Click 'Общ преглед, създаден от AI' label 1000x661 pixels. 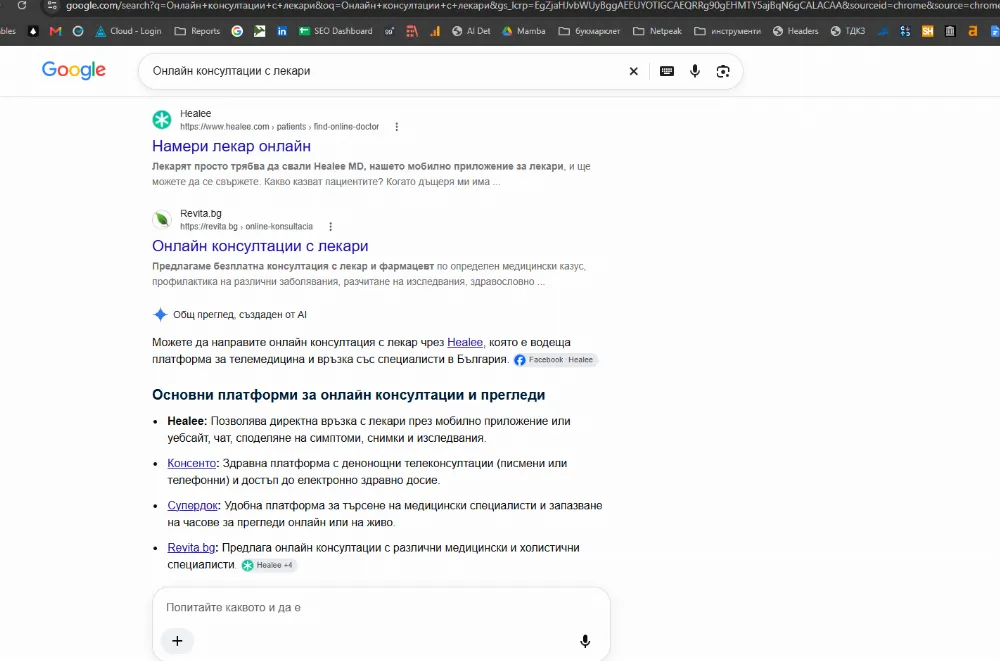(x=240, y=315)
